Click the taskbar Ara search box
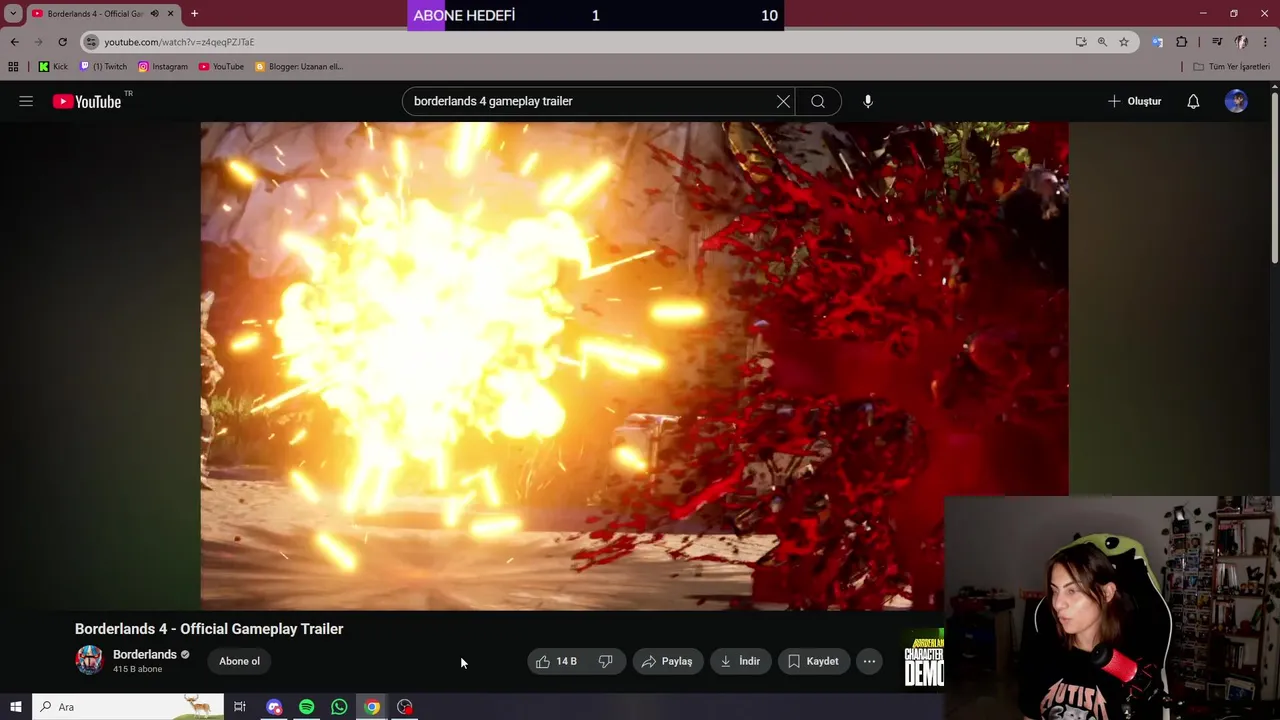The image size is (1280, 720). point(128,707)
